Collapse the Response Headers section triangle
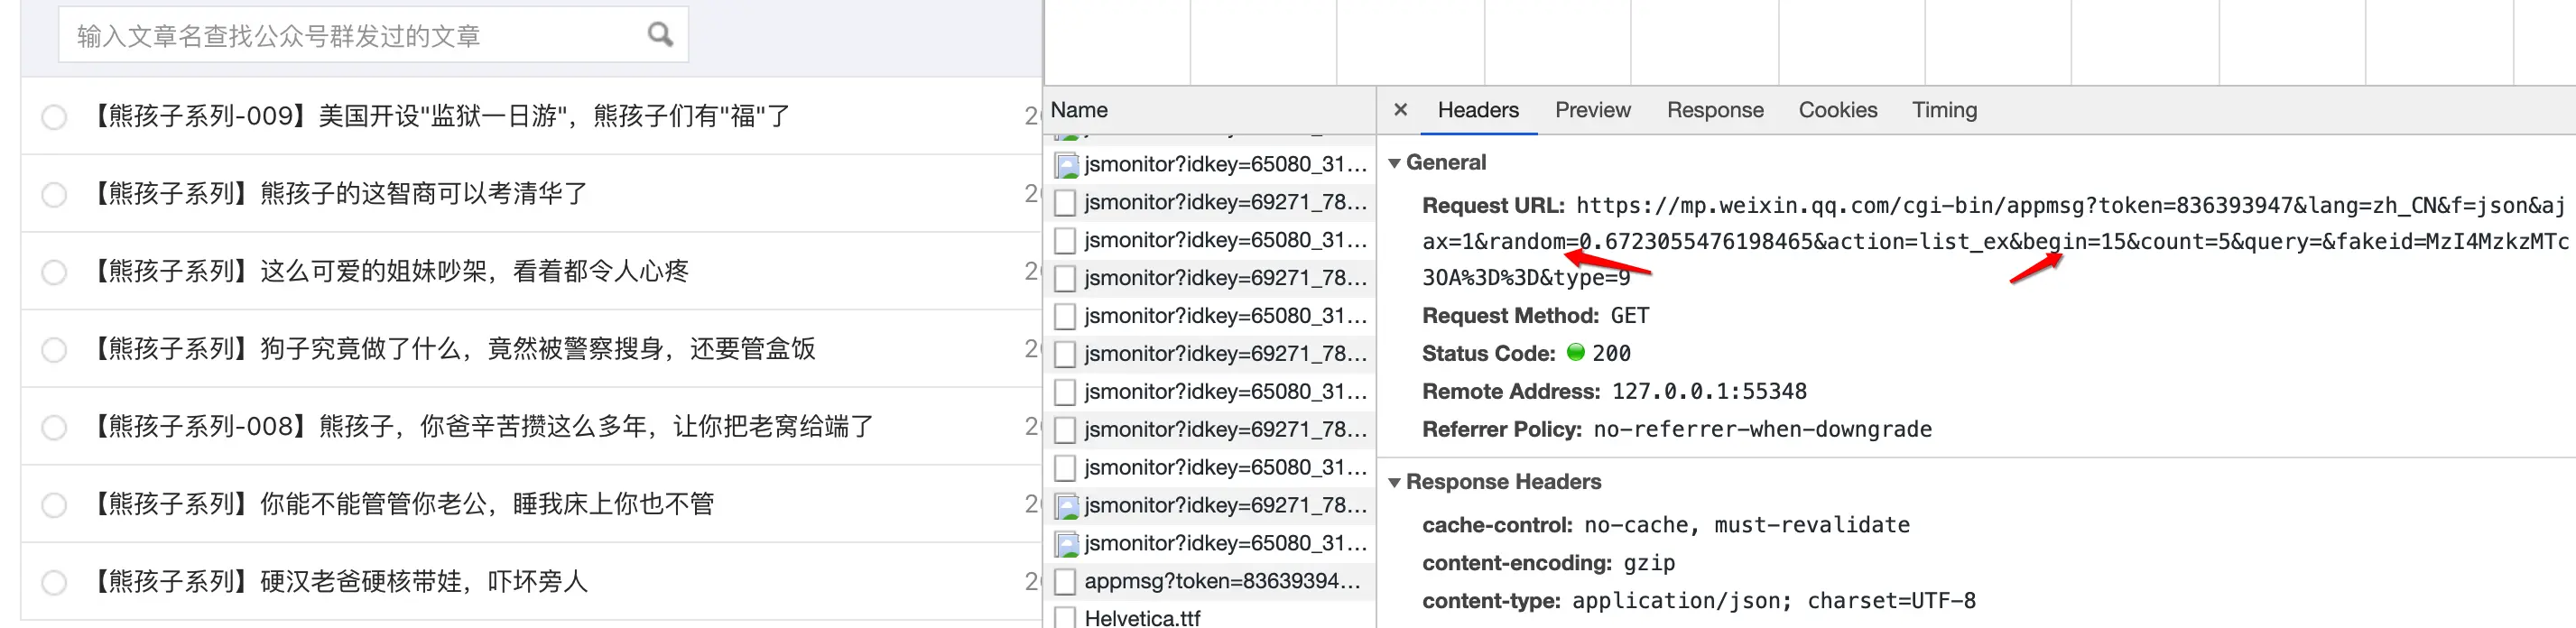This screenshot has height=628, width=2576. [x=1394, y=483]
